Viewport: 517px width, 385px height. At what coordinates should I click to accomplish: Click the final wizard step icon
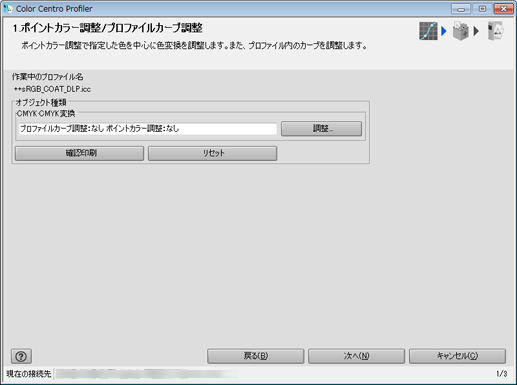(x=496, y=31)
